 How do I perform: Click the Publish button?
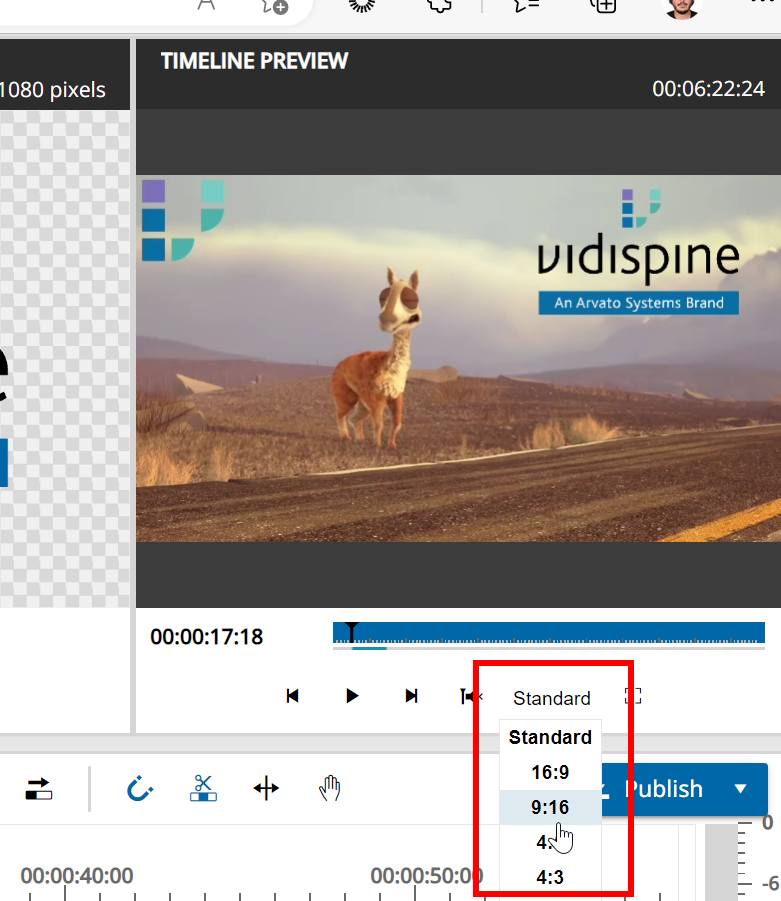(x=660, y=789)
